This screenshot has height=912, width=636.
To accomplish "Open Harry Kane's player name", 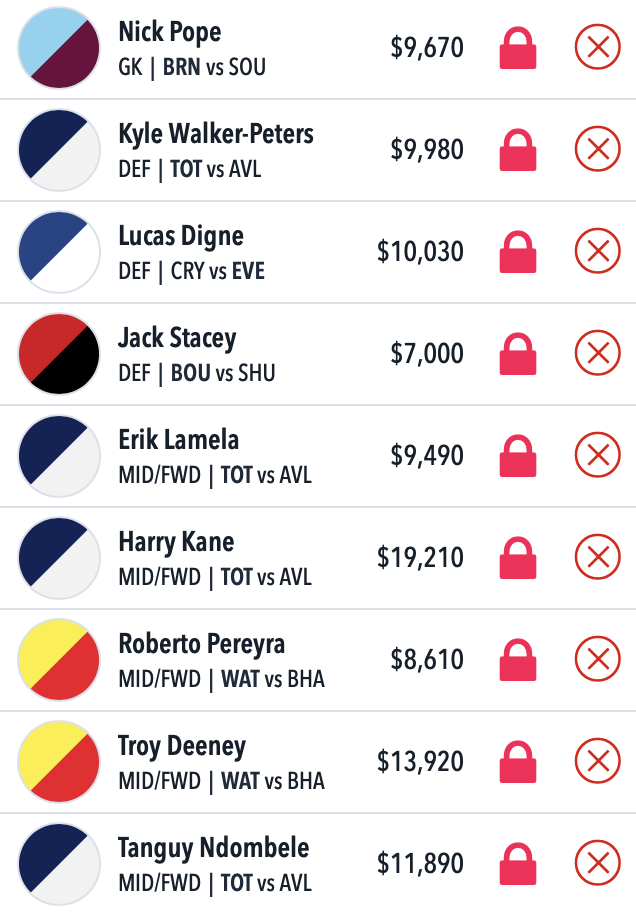I will (x=176, y=542).
